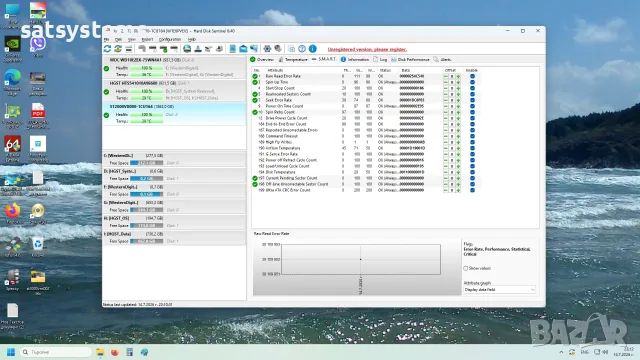
Task: Select the Current Pending Sector Count row
Action: [367, 178]
